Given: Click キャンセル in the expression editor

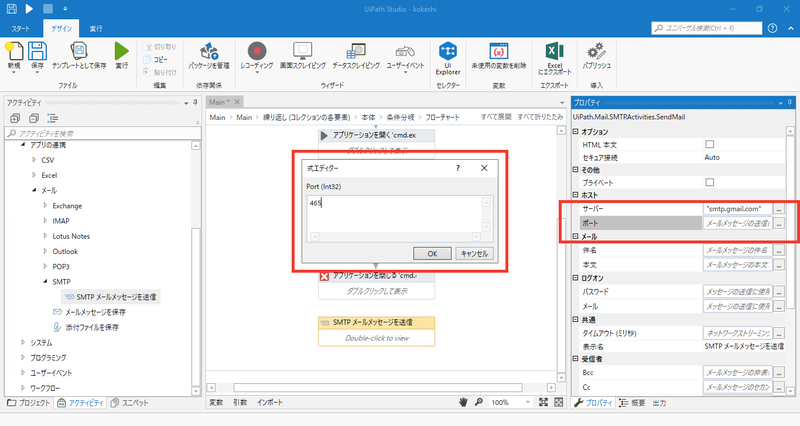Looking at the screenshot, I should [474, 254].
